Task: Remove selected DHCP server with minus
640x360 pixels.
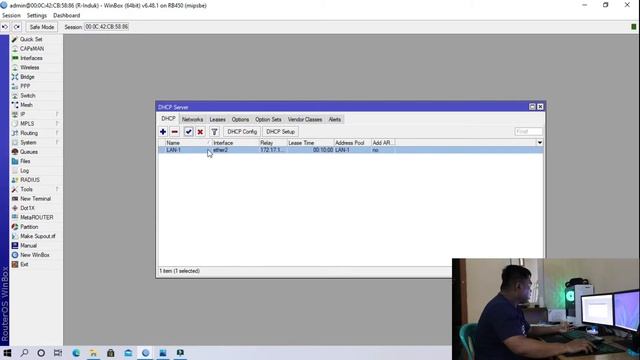Action: 175,132
